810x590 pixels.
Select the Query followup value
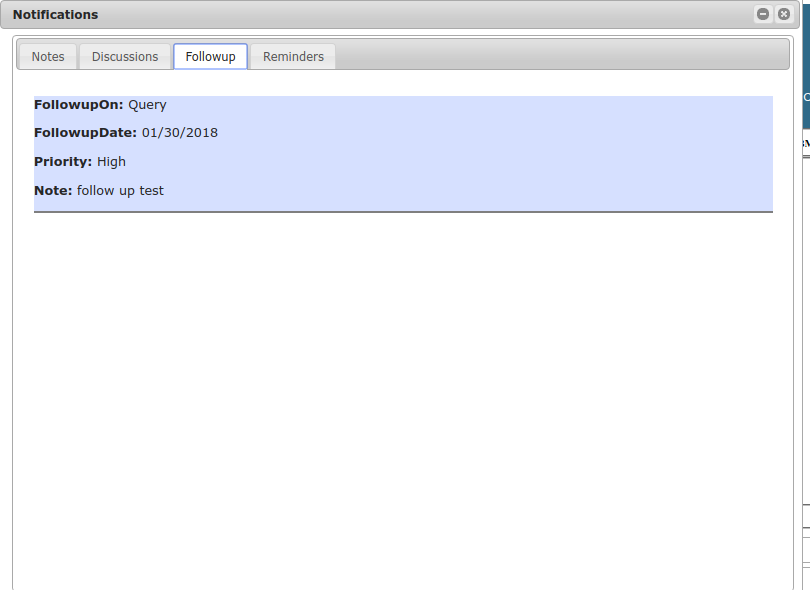147,105
